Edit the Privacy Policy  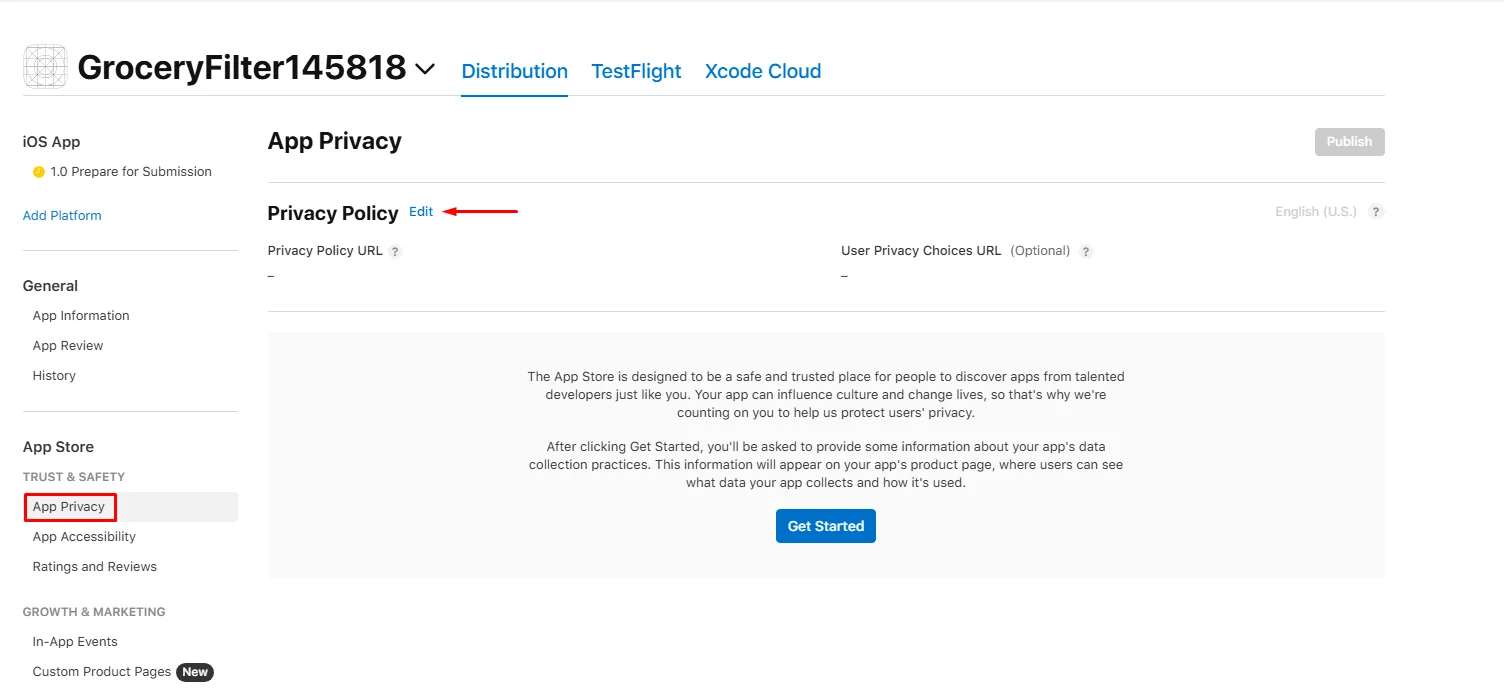coord(421,212)
